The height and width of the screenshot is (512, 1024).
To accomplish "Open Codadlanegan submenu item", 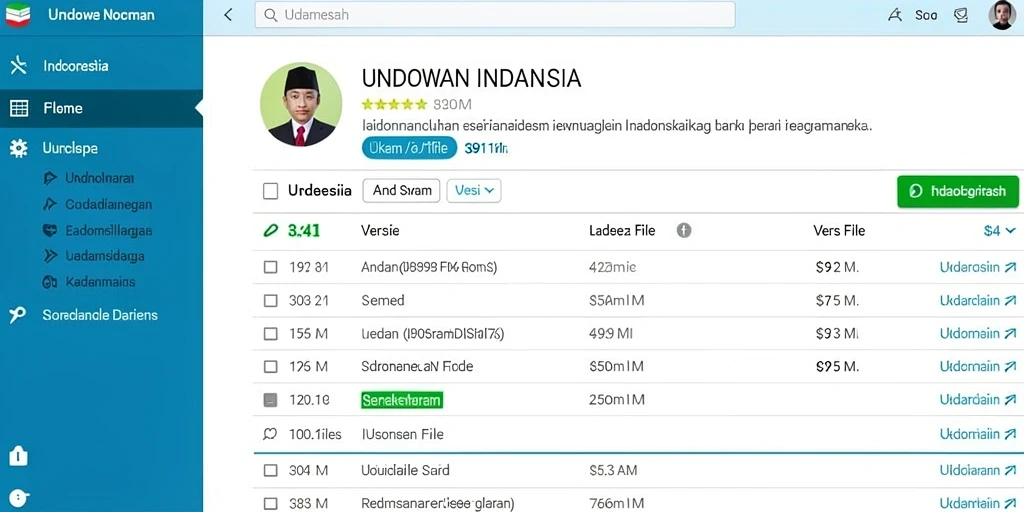I will (x=108, y=204).
